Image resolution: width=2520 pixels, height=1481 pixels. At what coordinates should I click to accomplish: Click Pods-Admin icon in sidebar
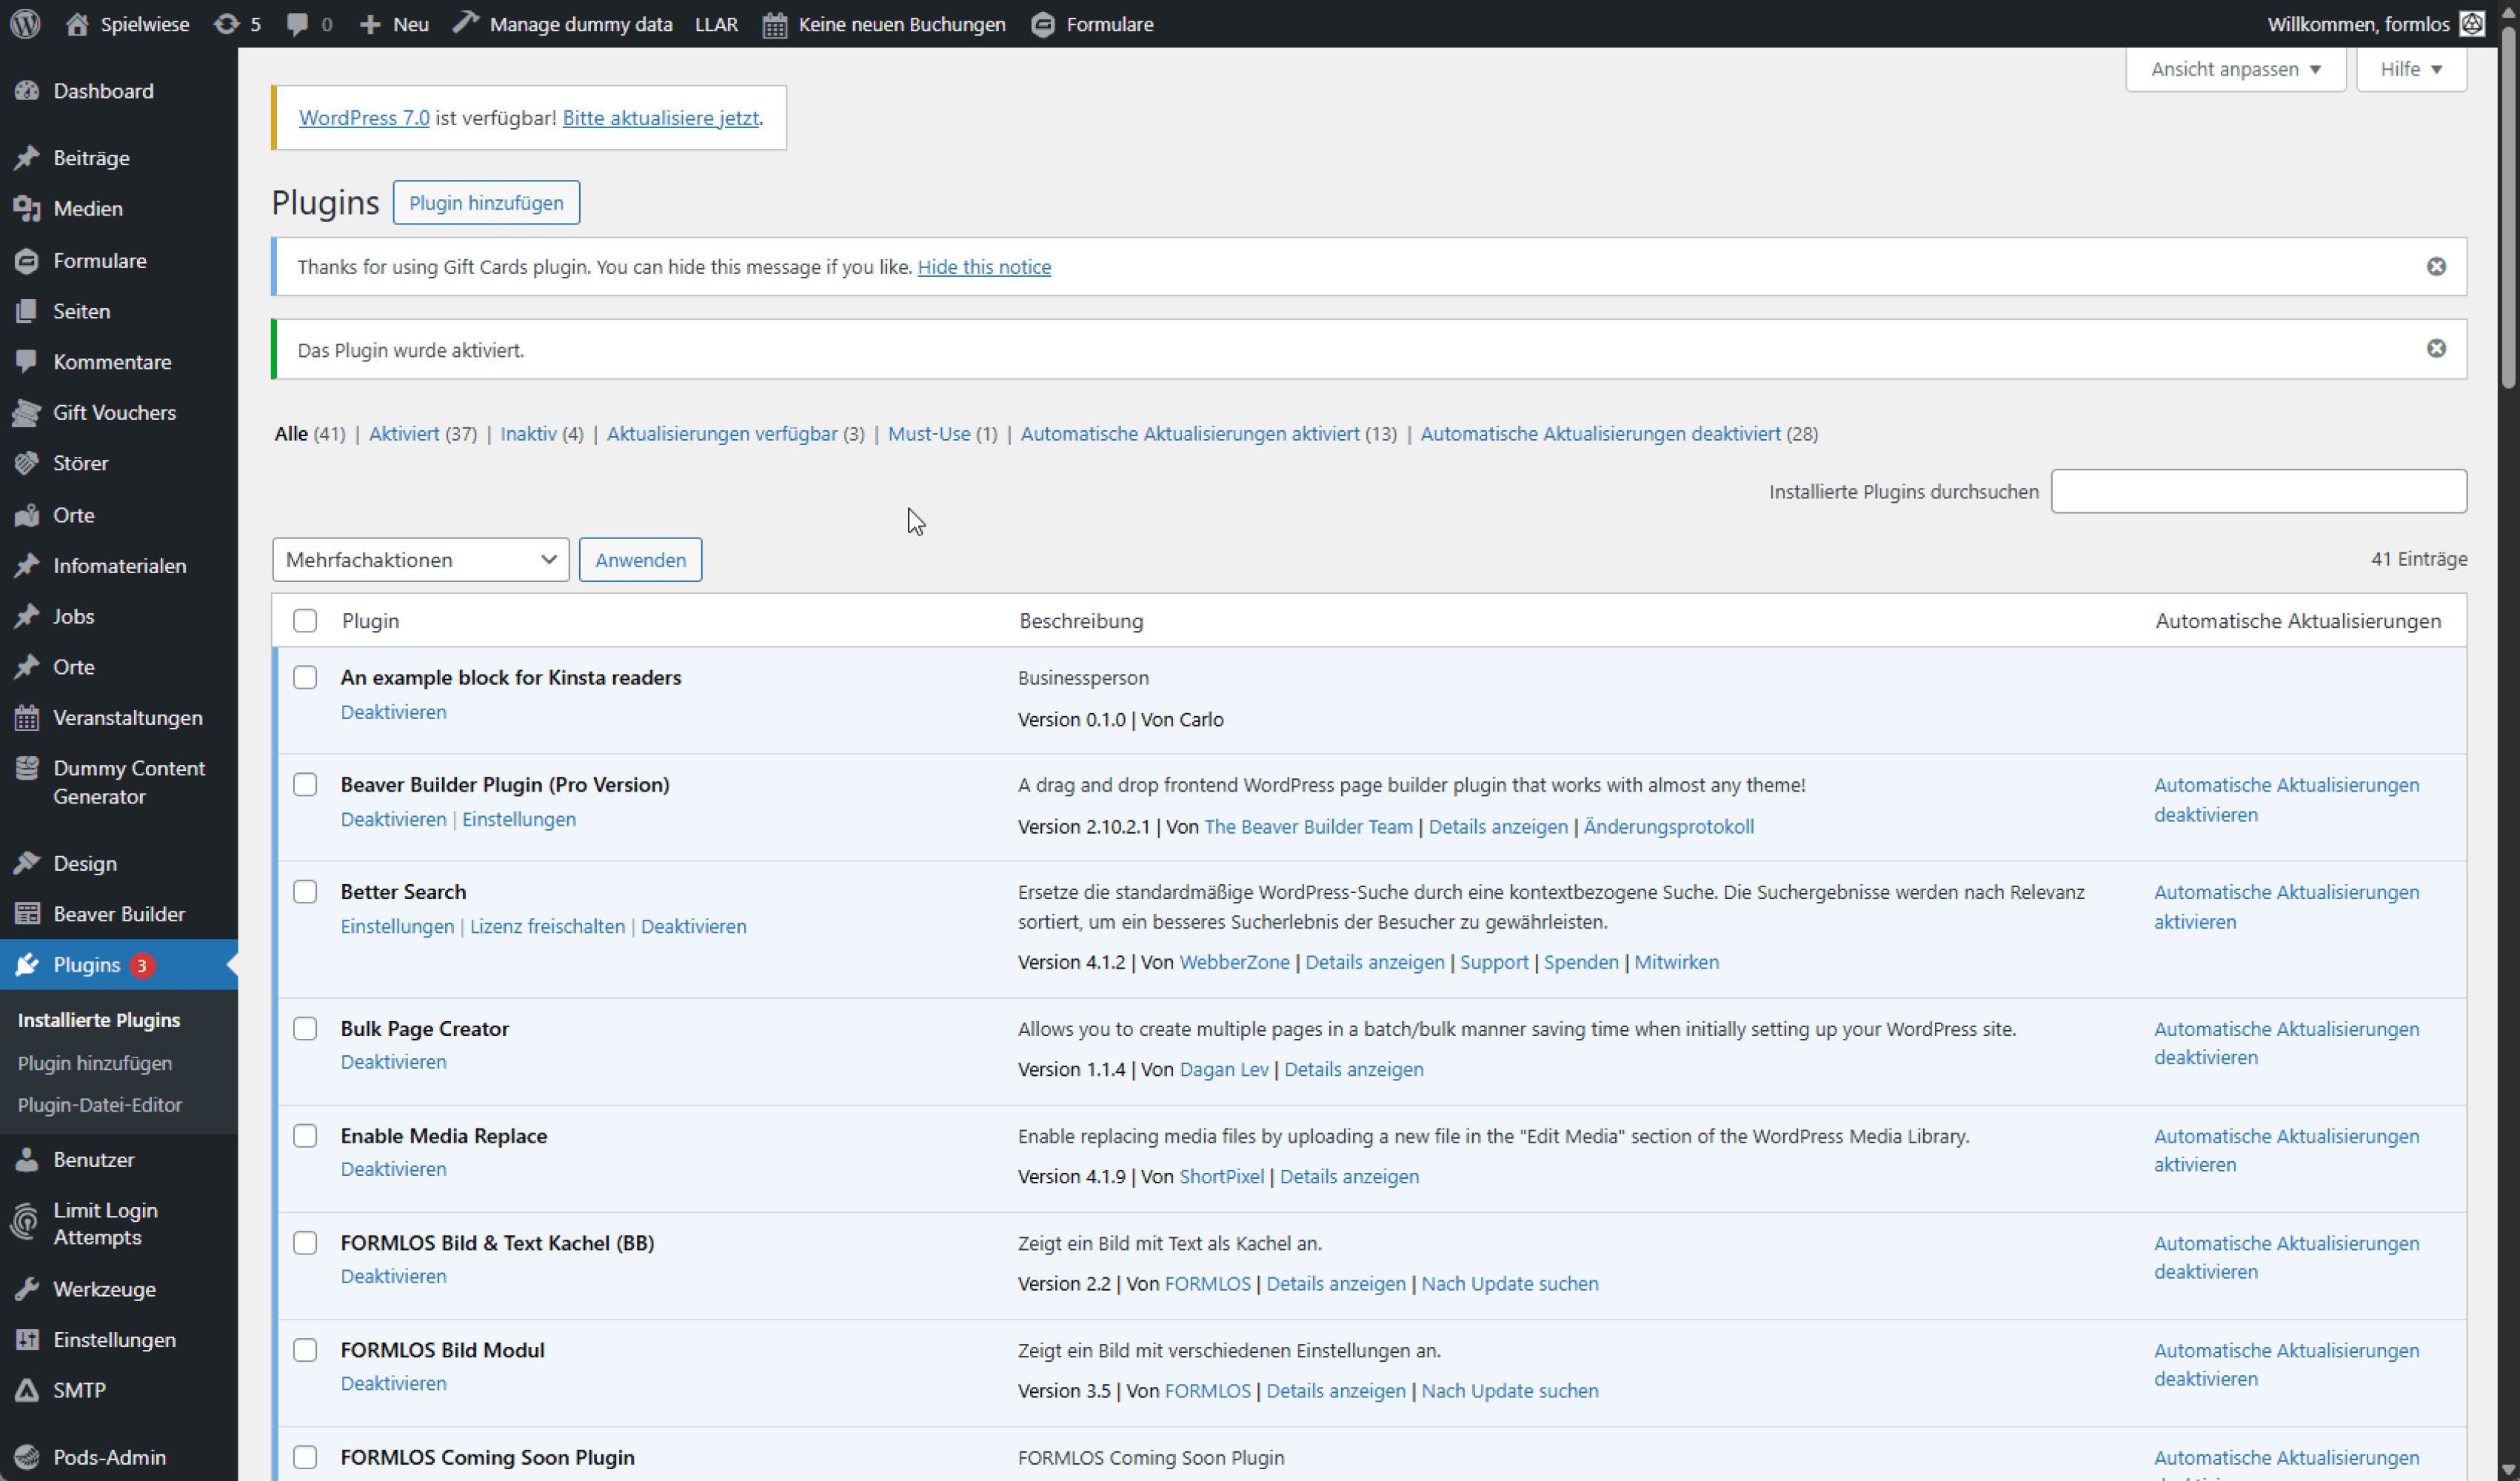click(27, 1457)
